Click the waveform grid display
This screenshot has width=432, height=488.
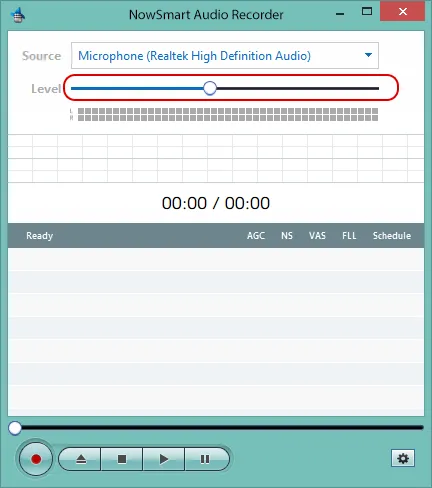point(216,158)
